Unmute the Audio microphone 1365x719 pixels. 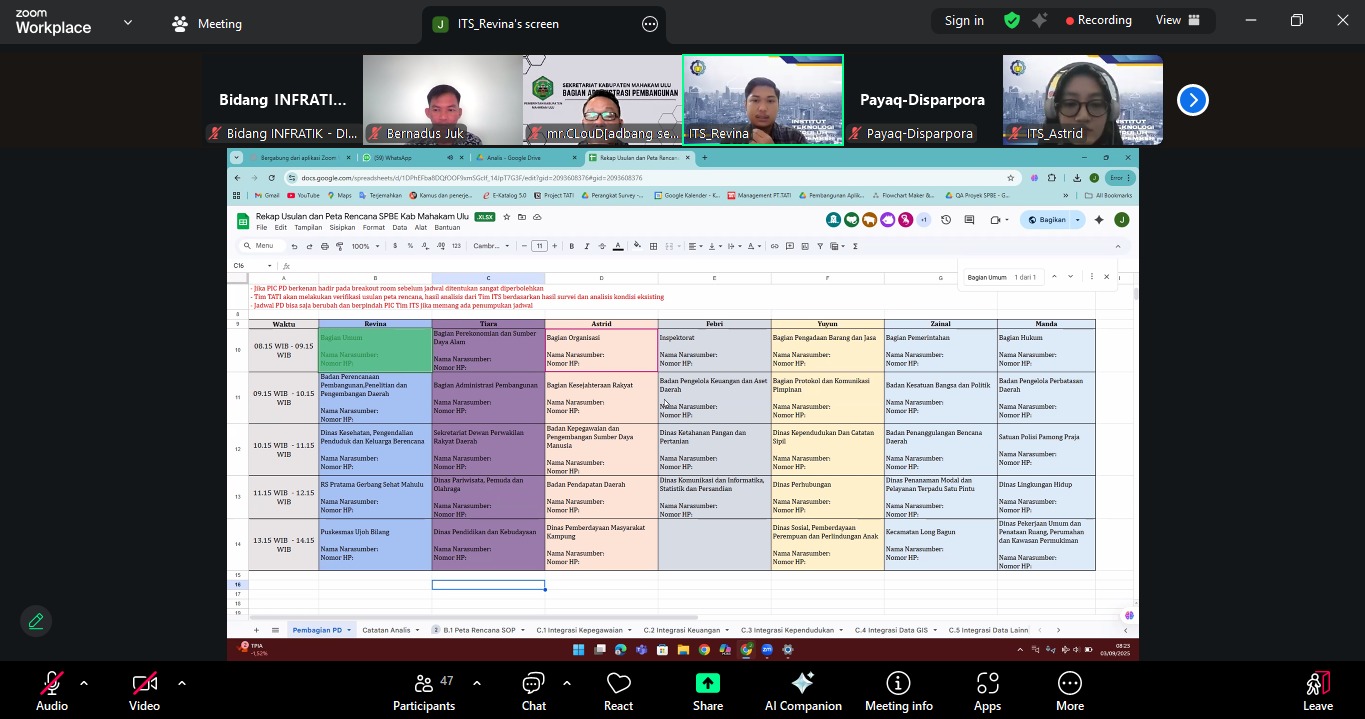(51, 691)
